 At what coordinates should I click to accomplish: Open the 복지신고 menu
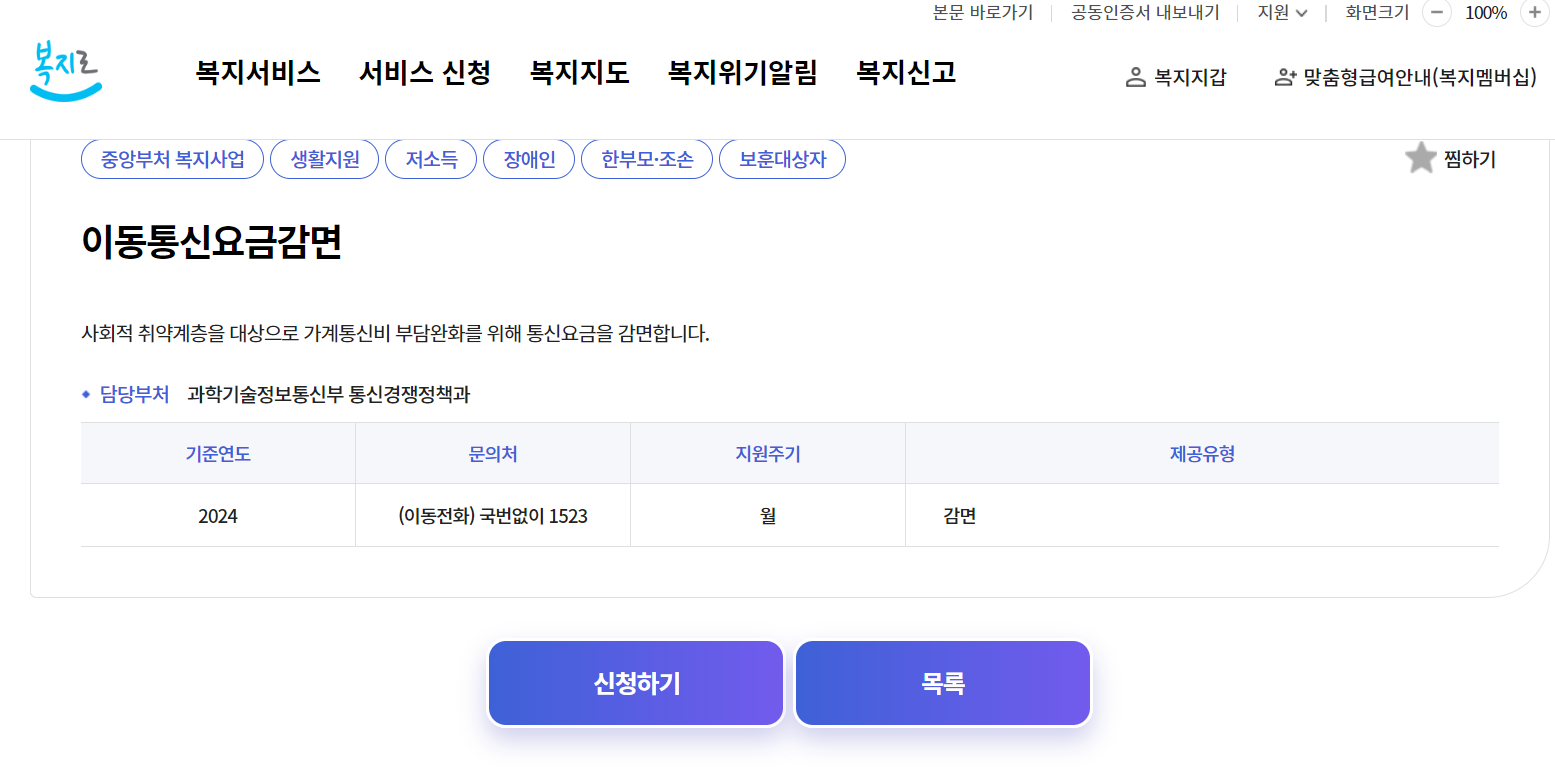point(904,72)
